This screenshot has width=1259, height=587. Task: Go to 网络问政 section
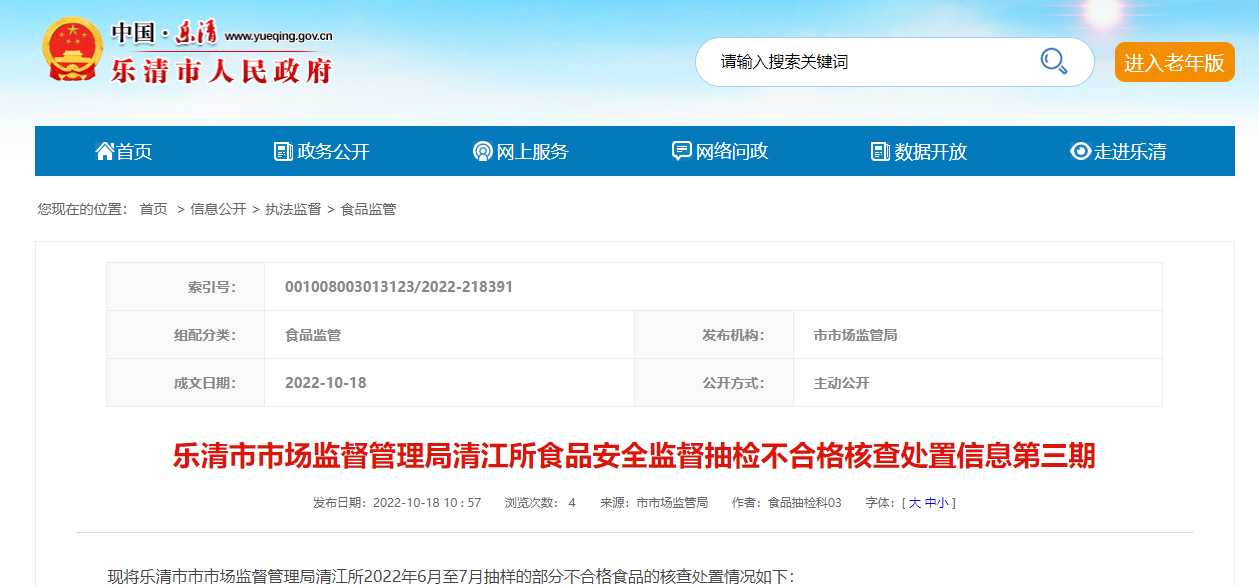[732, 152]
